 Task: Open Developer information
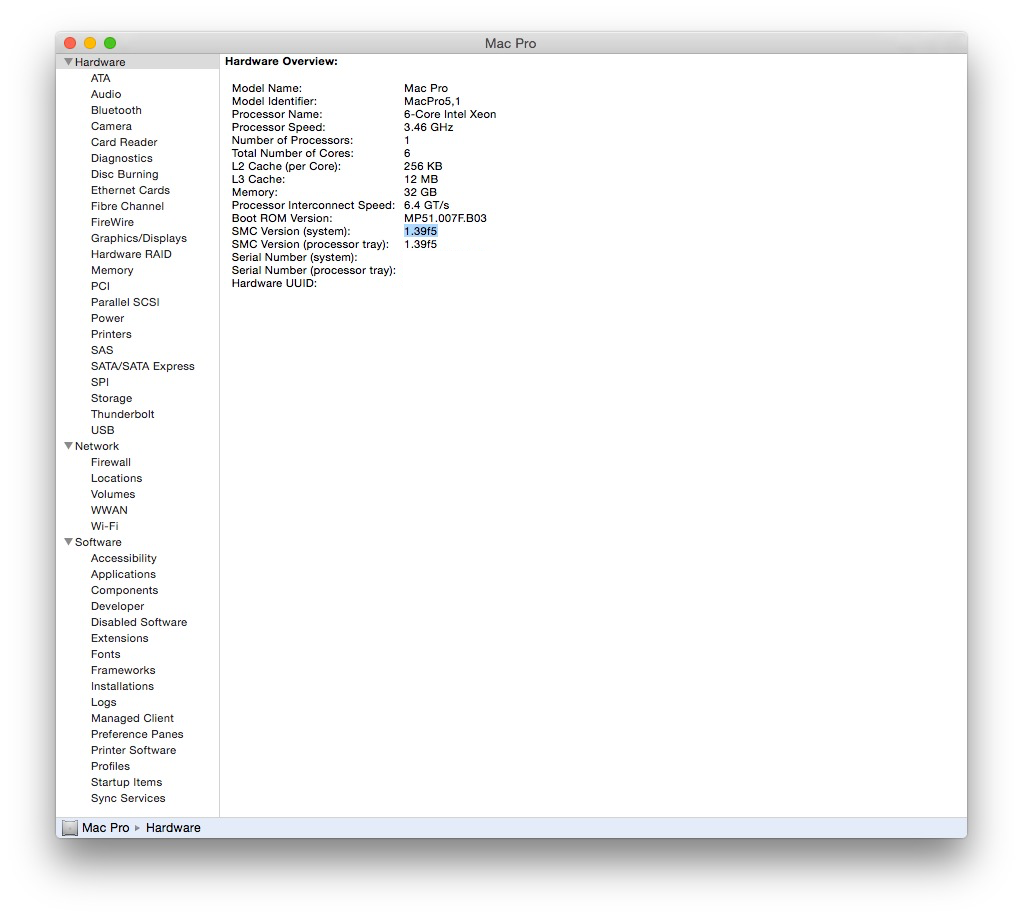pos(117,605)
